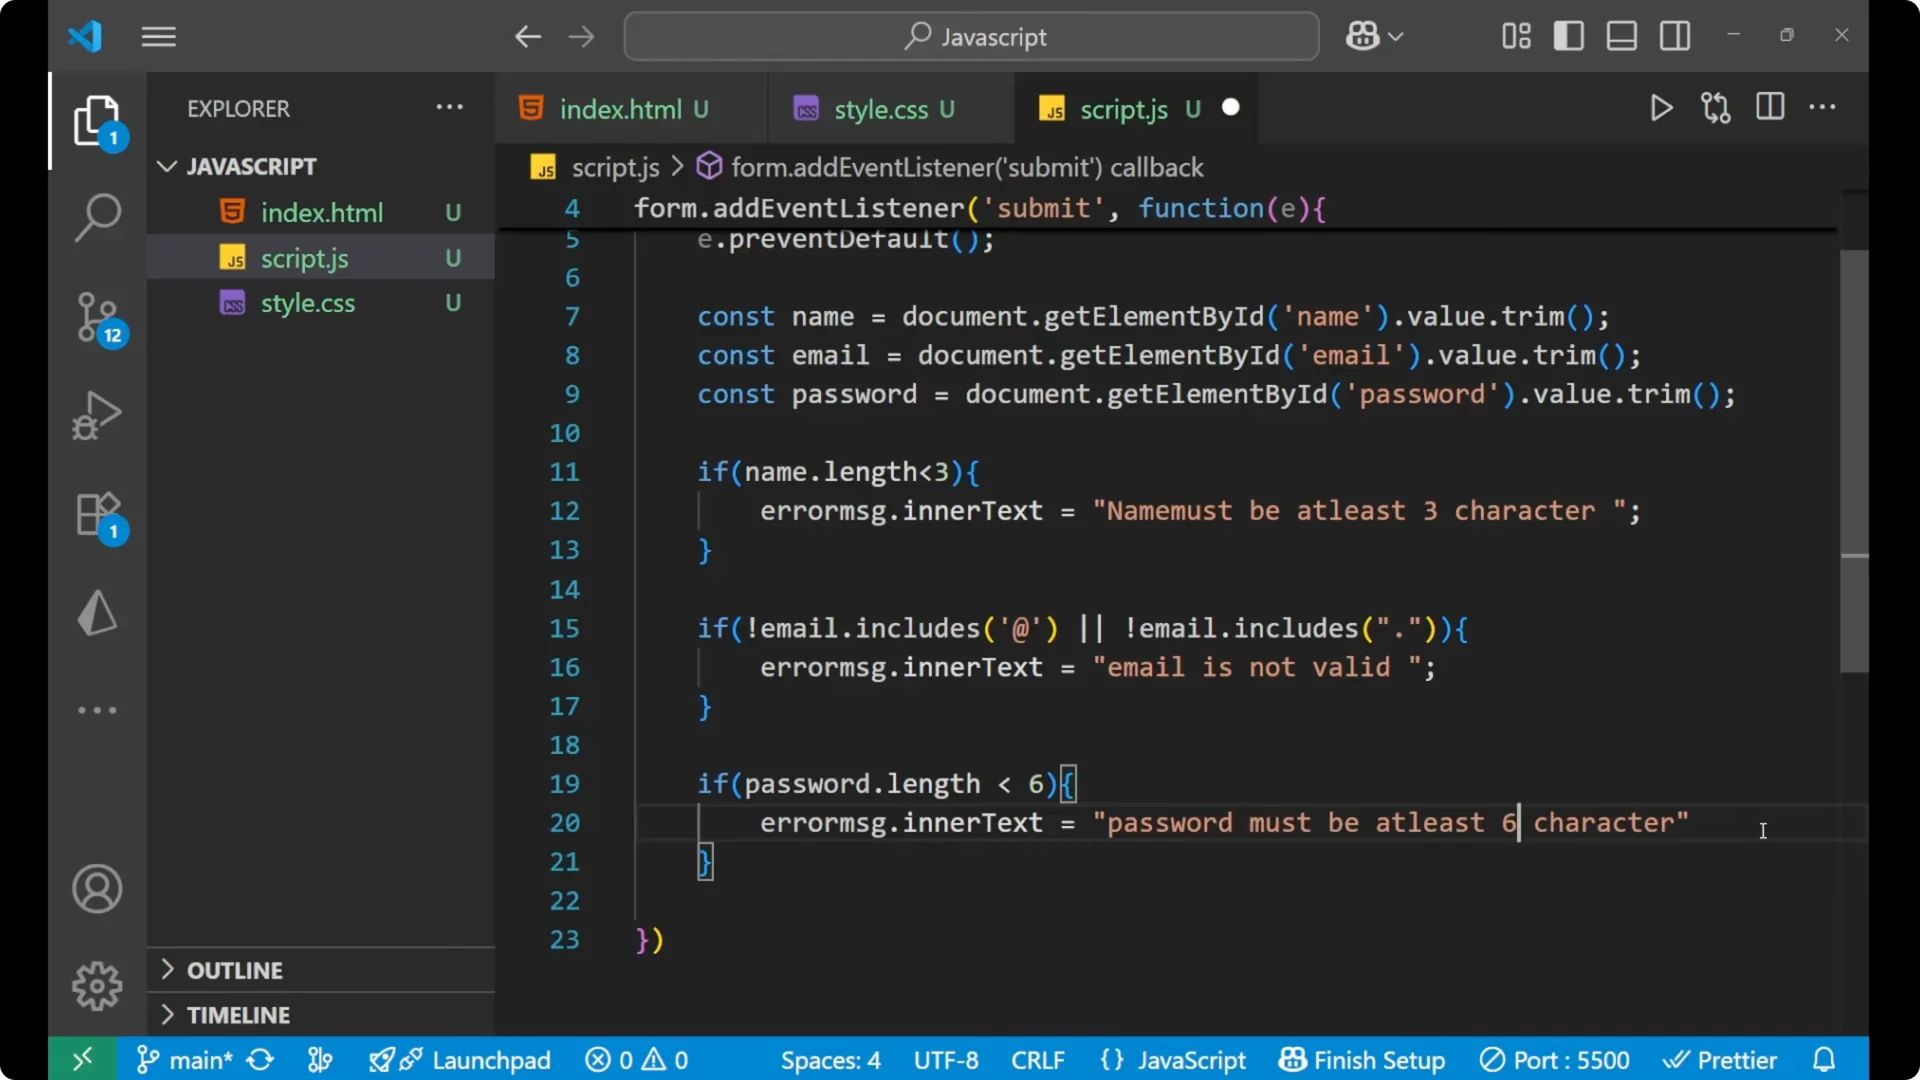Open Accounts icon in activity bar
This screenshot has height=1080, width=1920.
pyautogui.click(x=97, y=889)
